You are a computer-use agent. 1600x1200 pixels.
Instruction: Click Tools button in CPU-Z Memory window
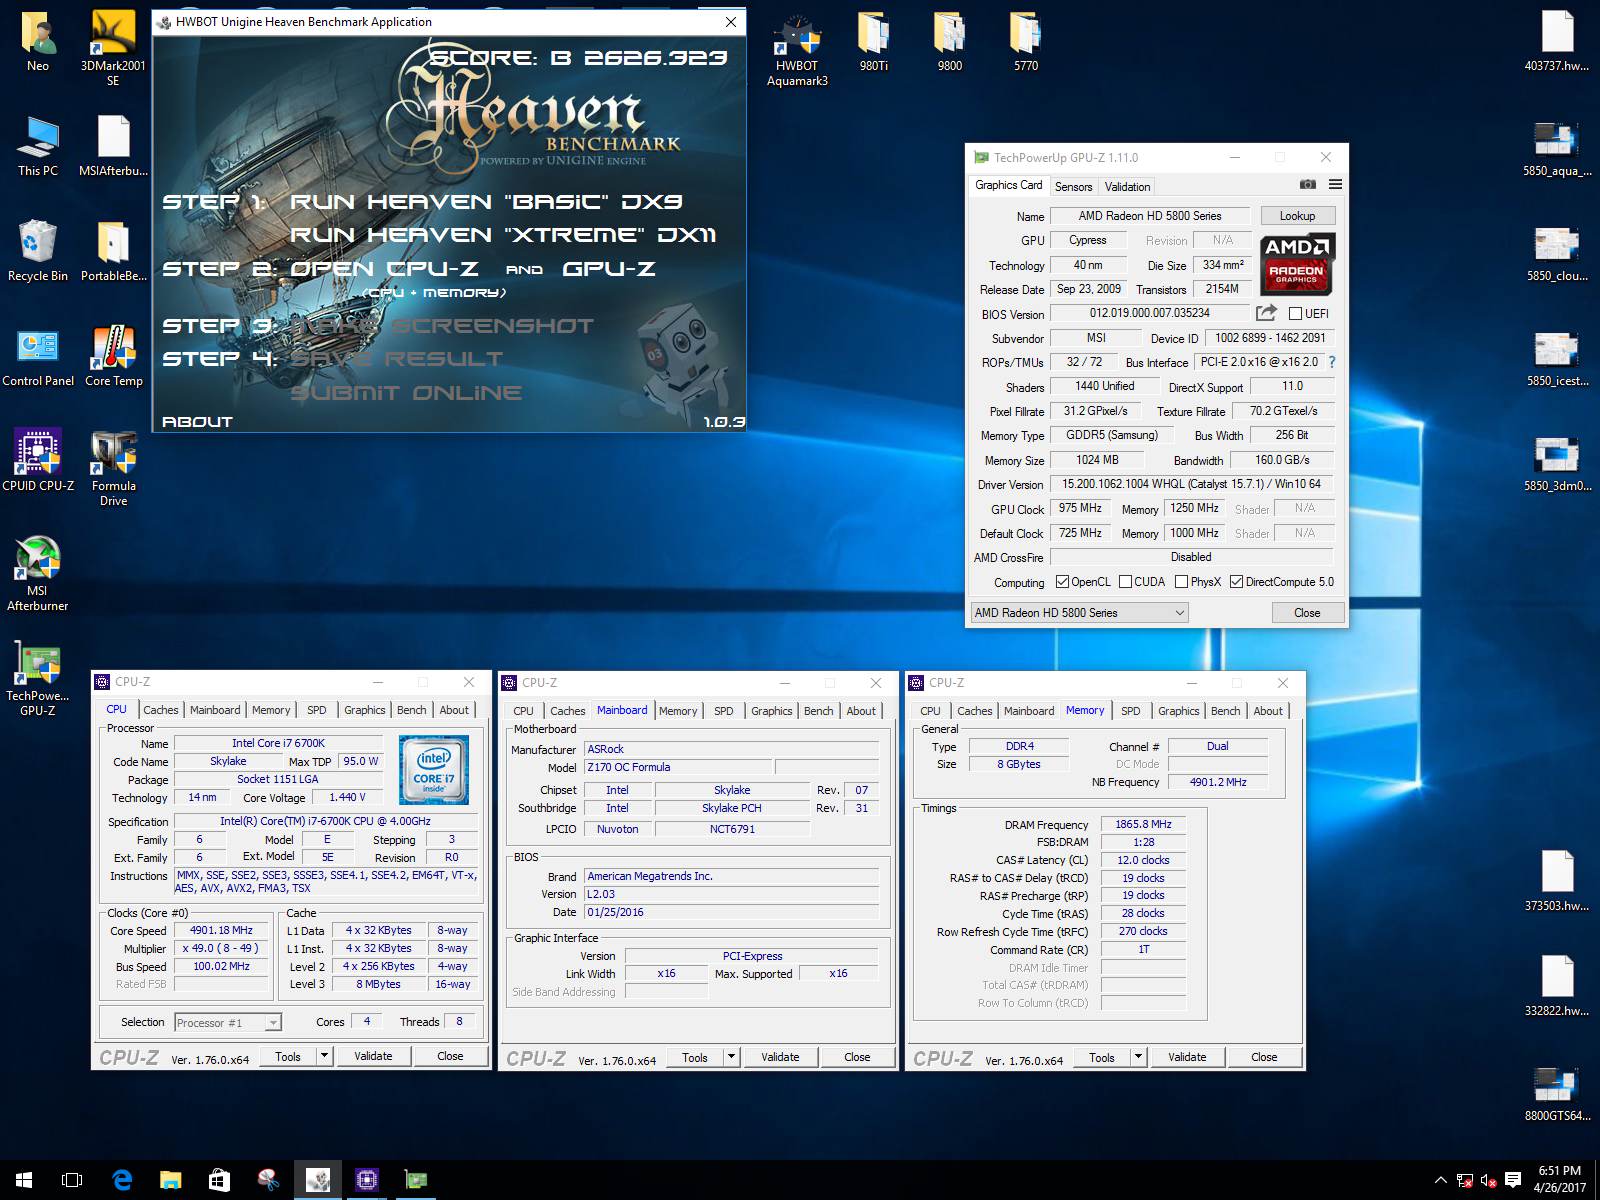[1102, 1057]
